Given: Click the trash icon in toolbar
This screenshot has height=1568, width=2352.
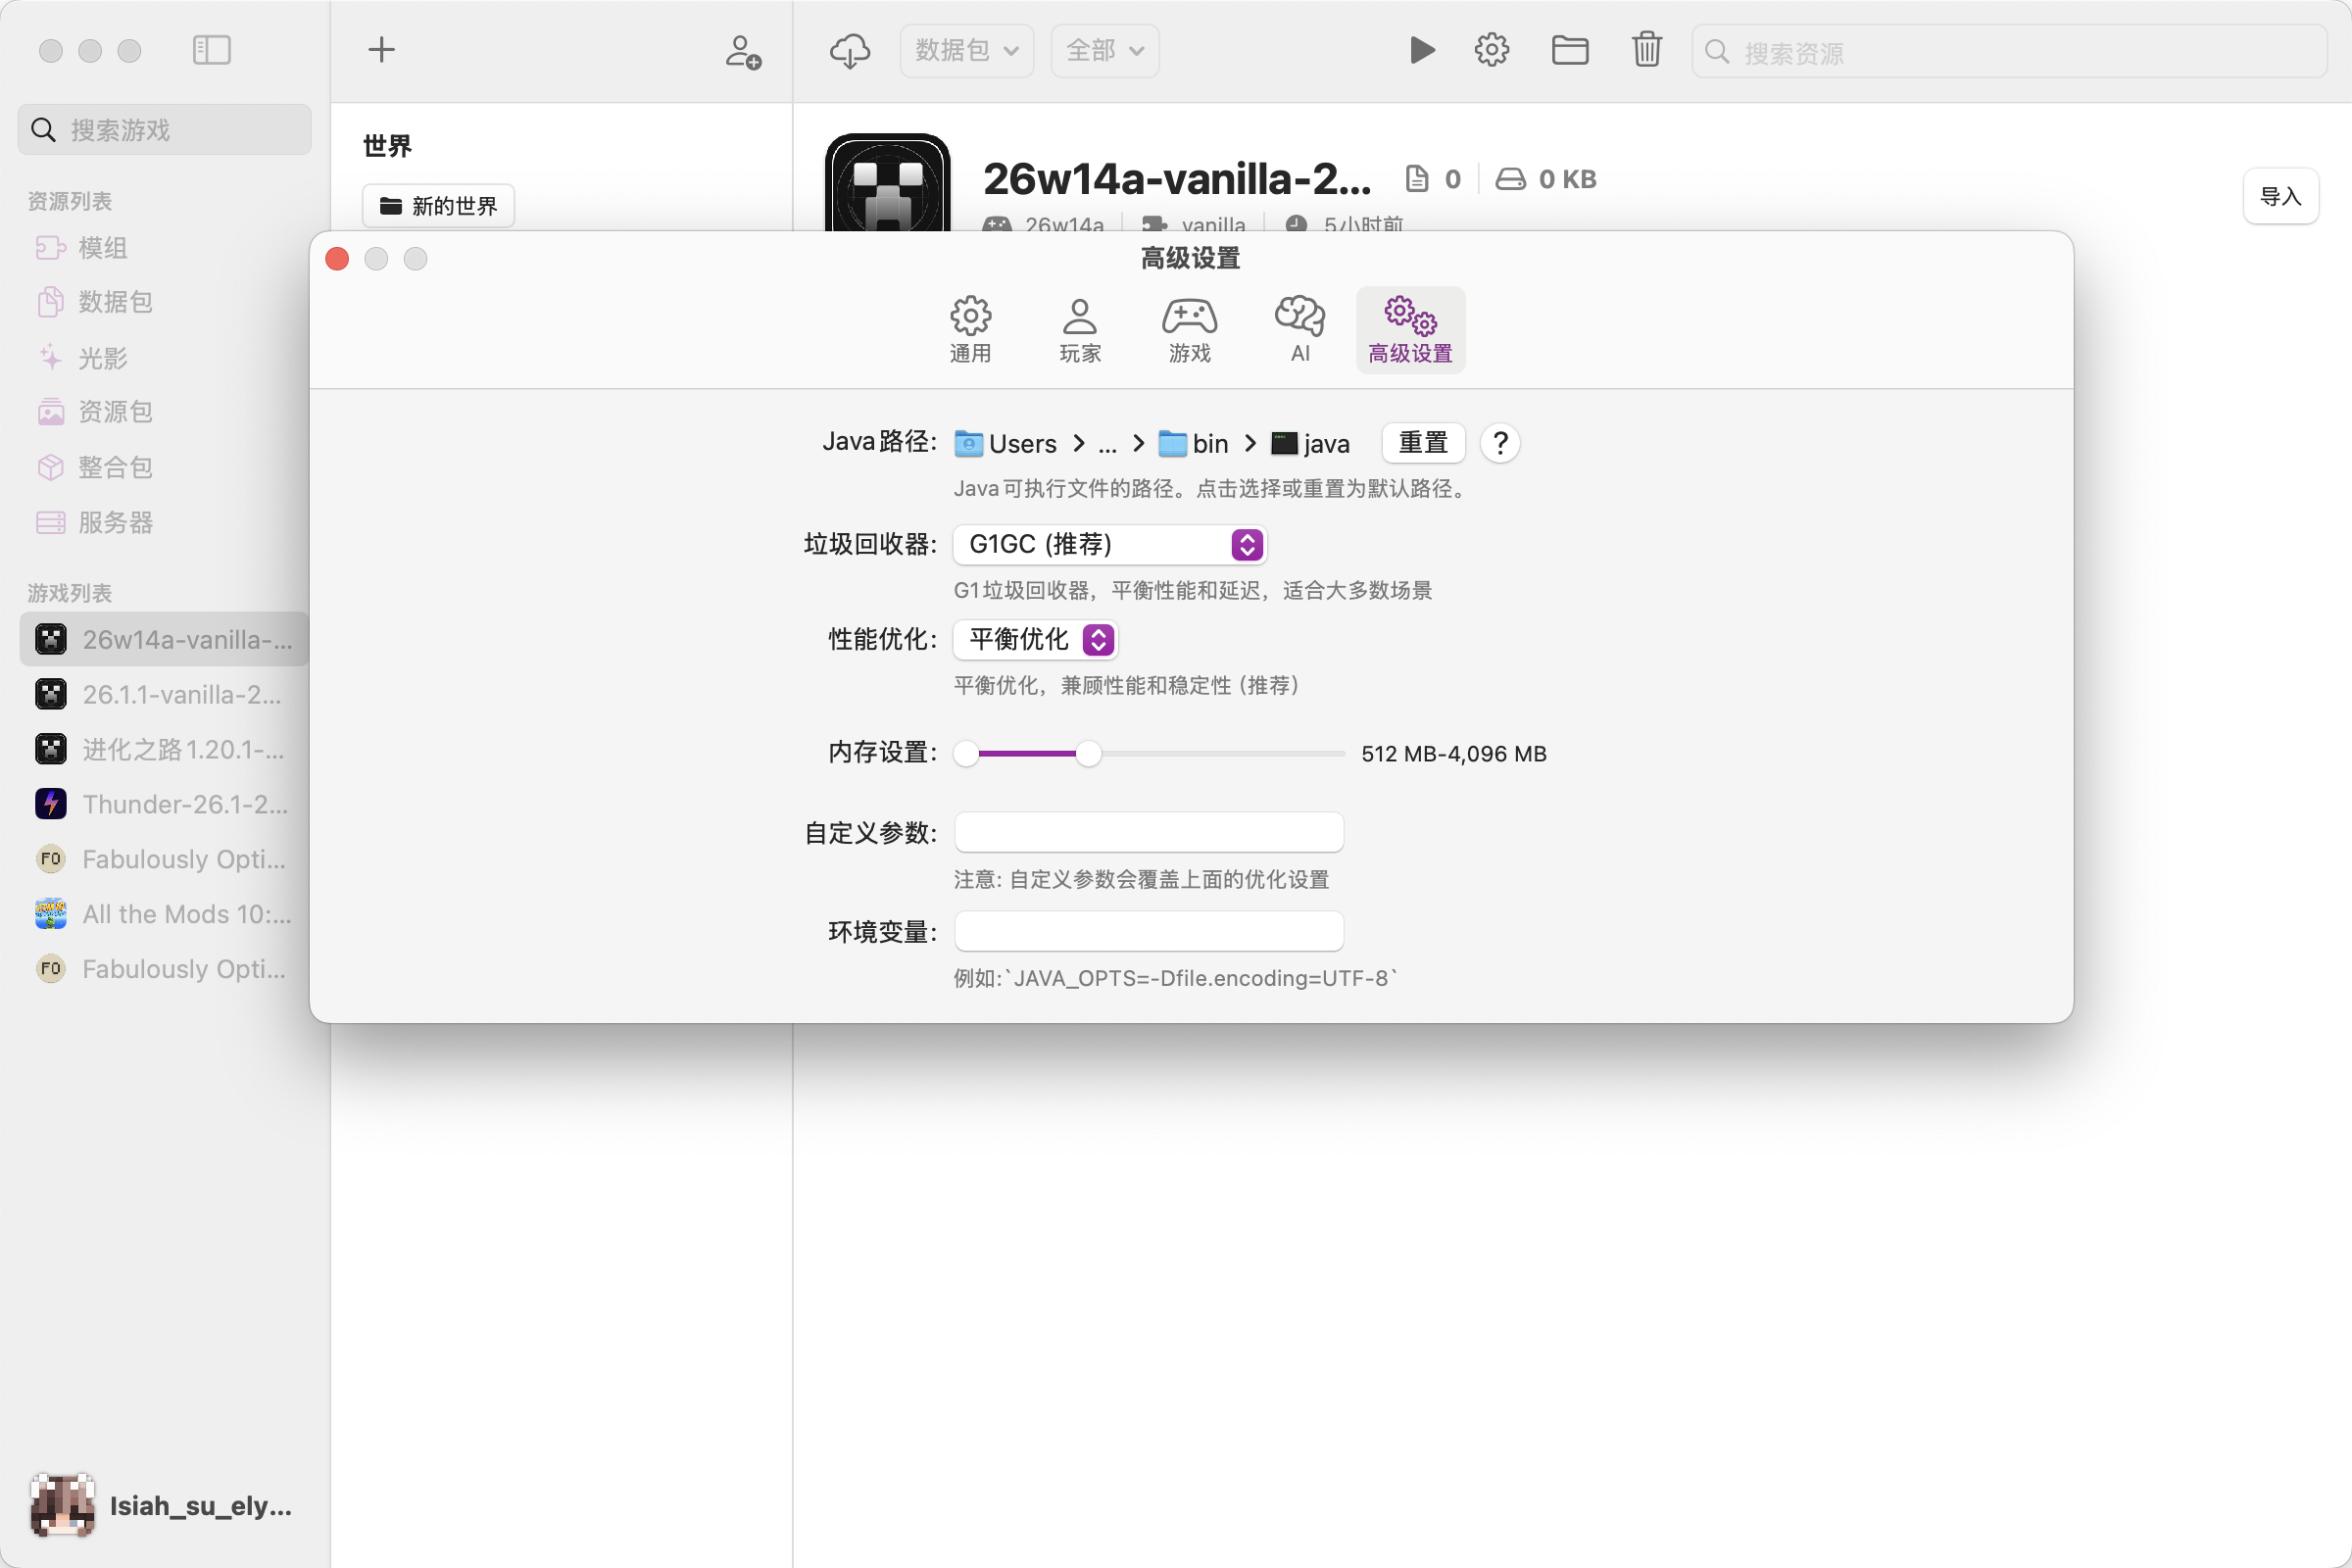Looking at the screenshot, I should pyautogui.click(x=1646, y=49).
